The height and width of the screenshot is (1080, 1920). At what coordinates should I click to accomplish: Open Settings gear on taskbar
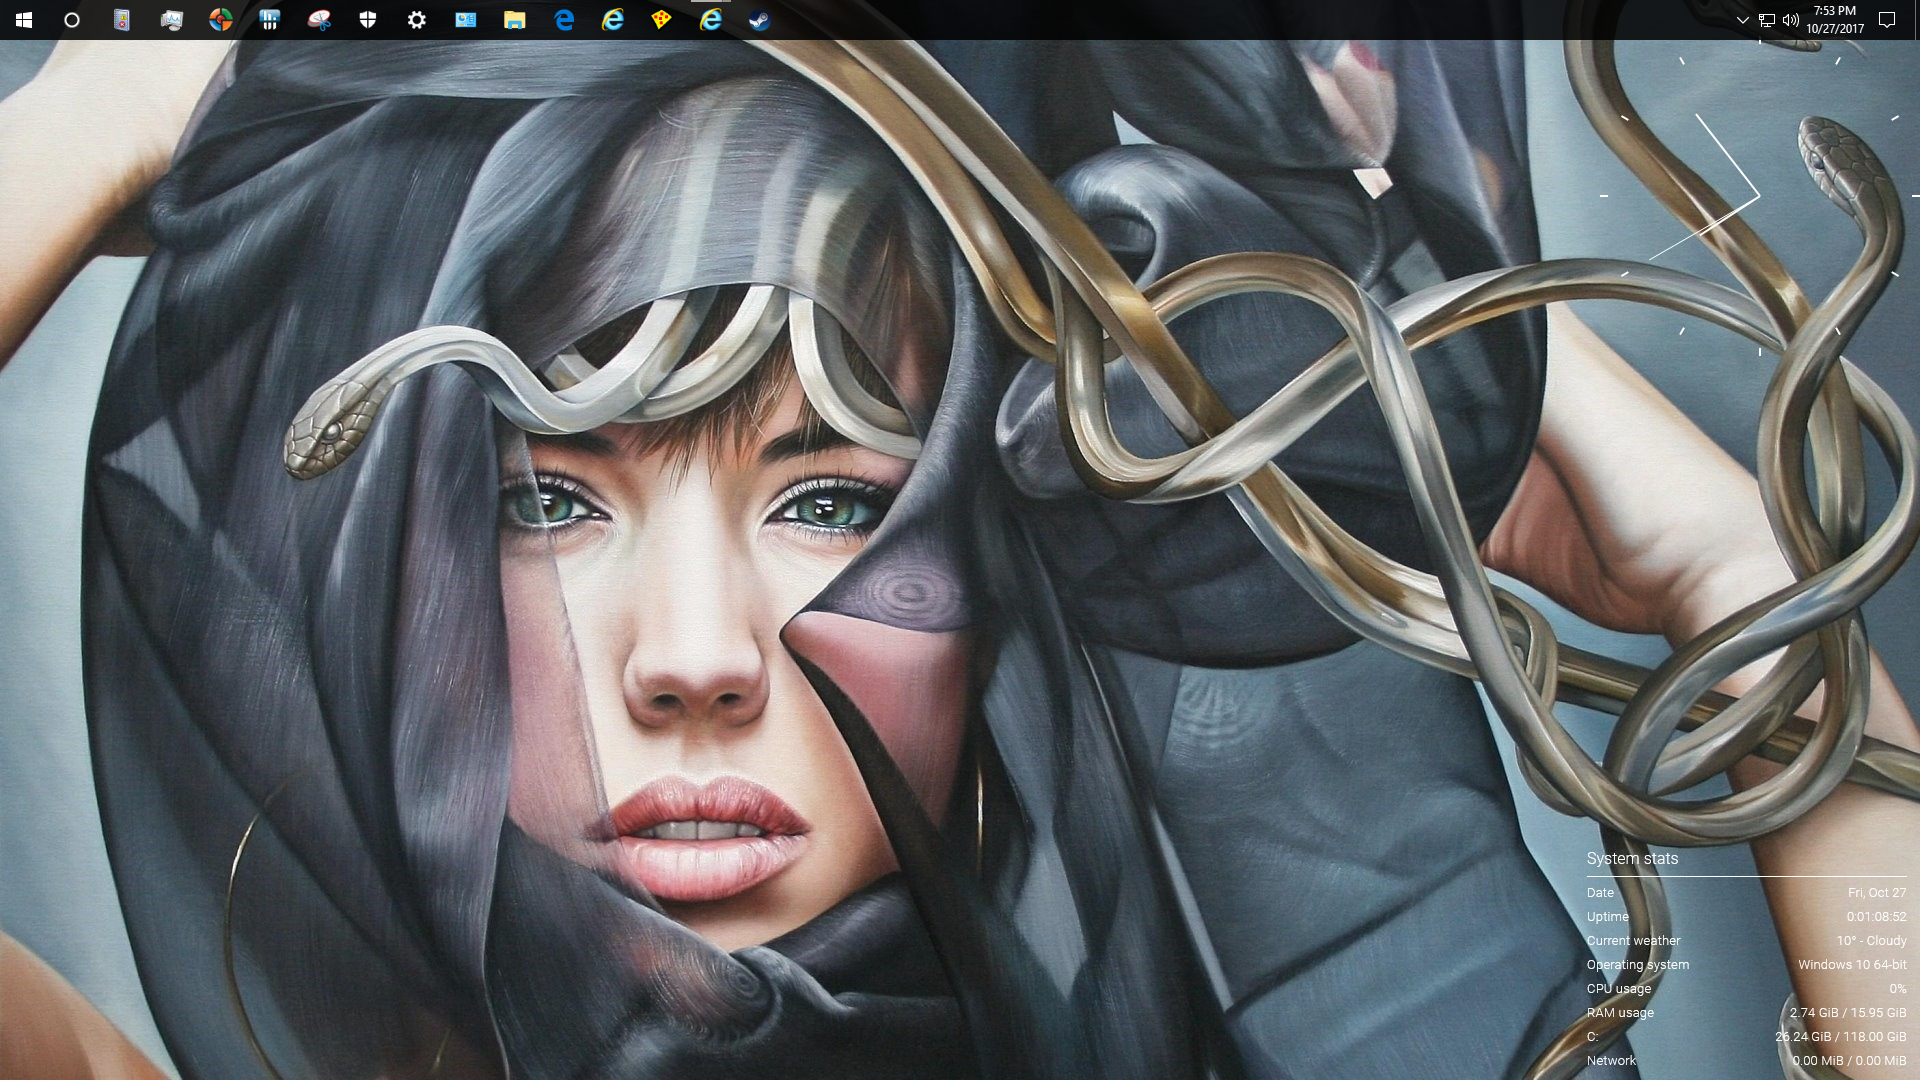[x=417, y=20]
